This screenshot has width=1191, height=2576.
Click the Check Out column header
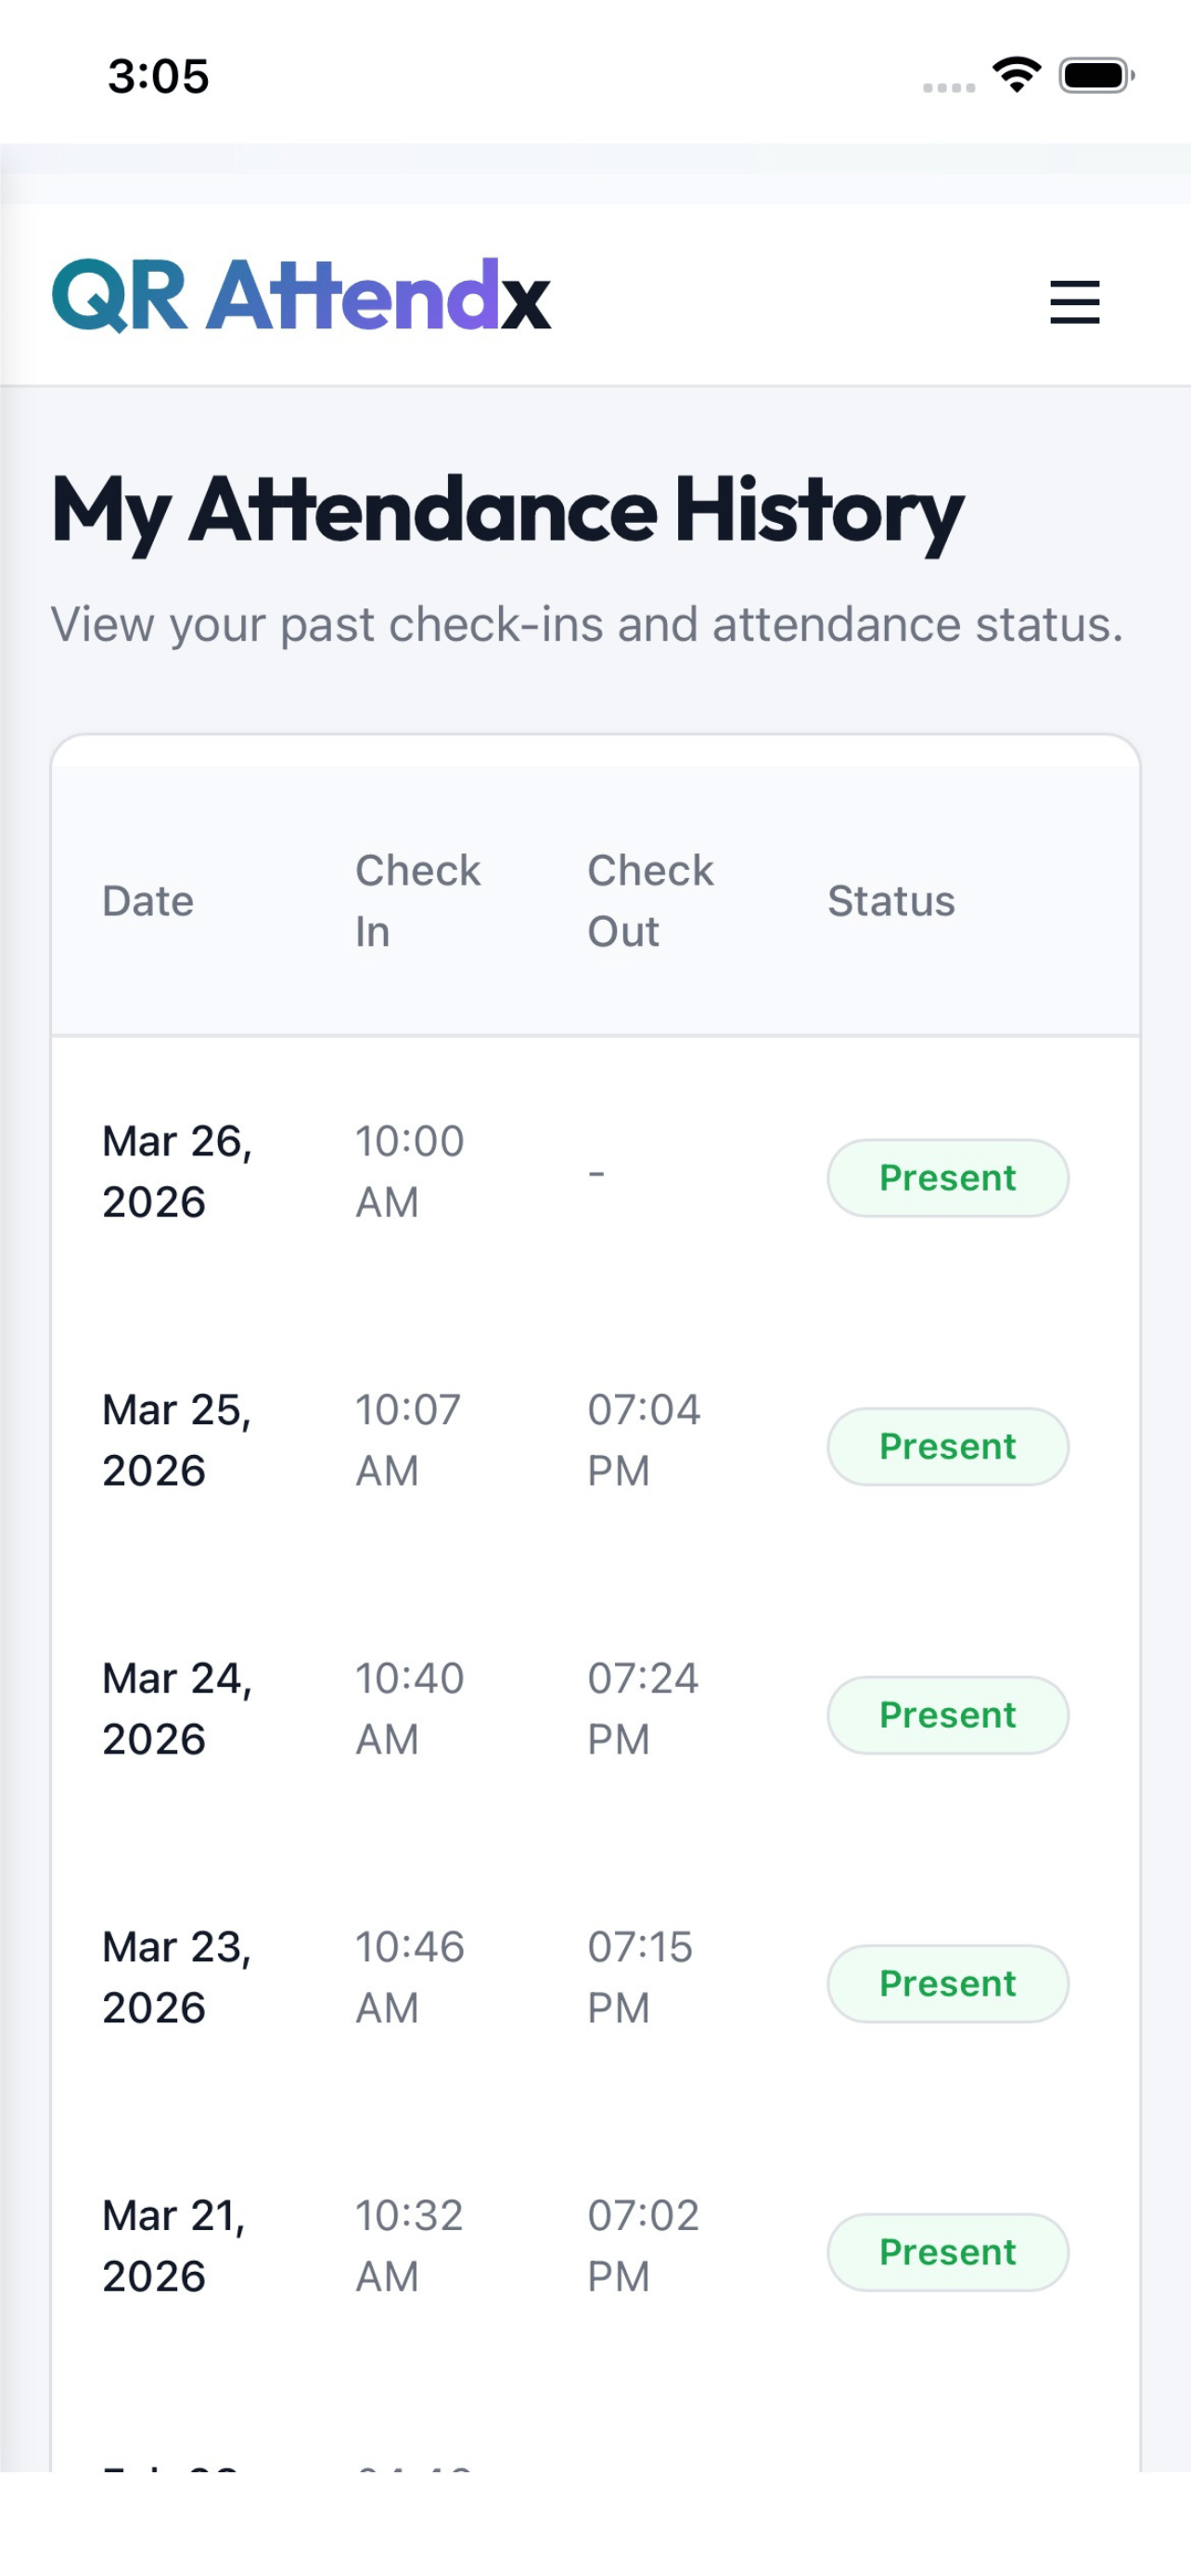(x=650, y=901)
